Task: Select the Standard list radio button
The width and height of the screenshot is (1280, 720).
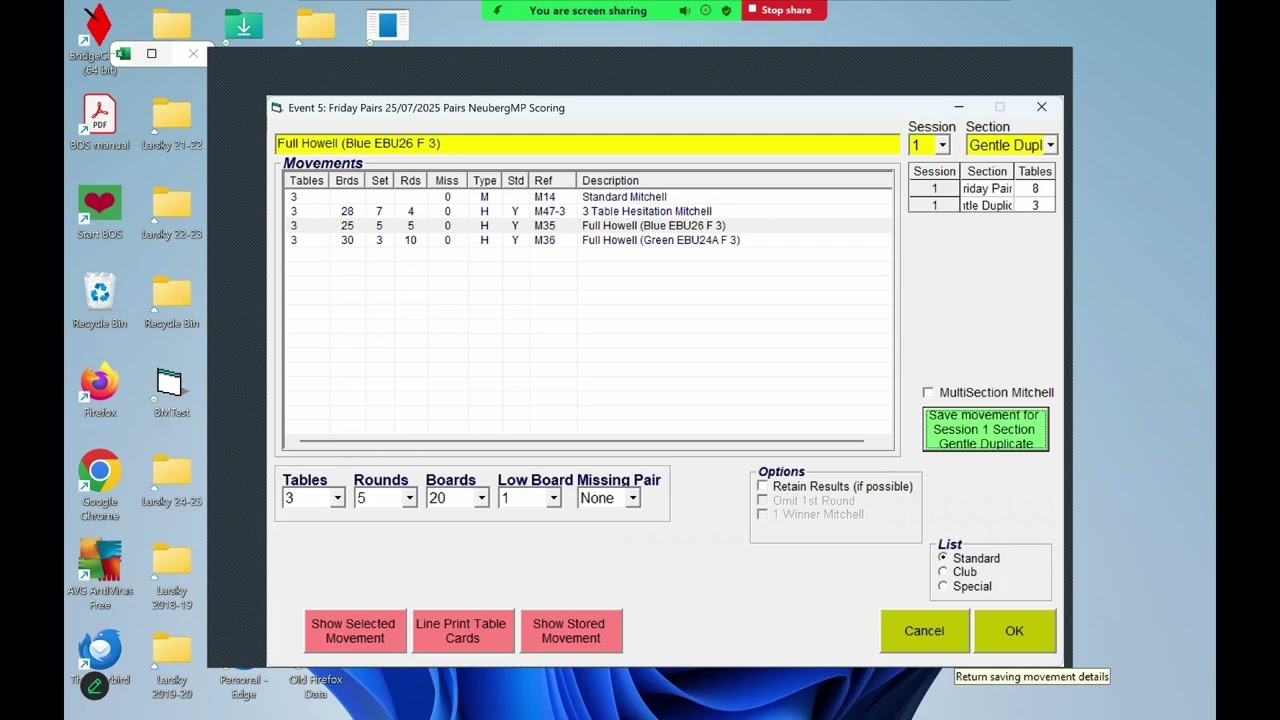Action: click(x=943, y=558)
